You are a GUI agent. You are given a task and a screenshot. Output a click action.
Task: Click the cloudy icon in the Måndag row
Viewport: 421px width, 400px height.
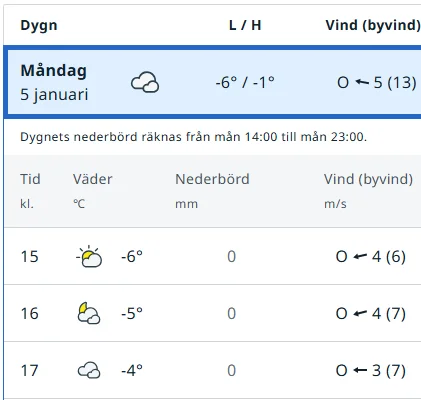[x=145, y=82]
